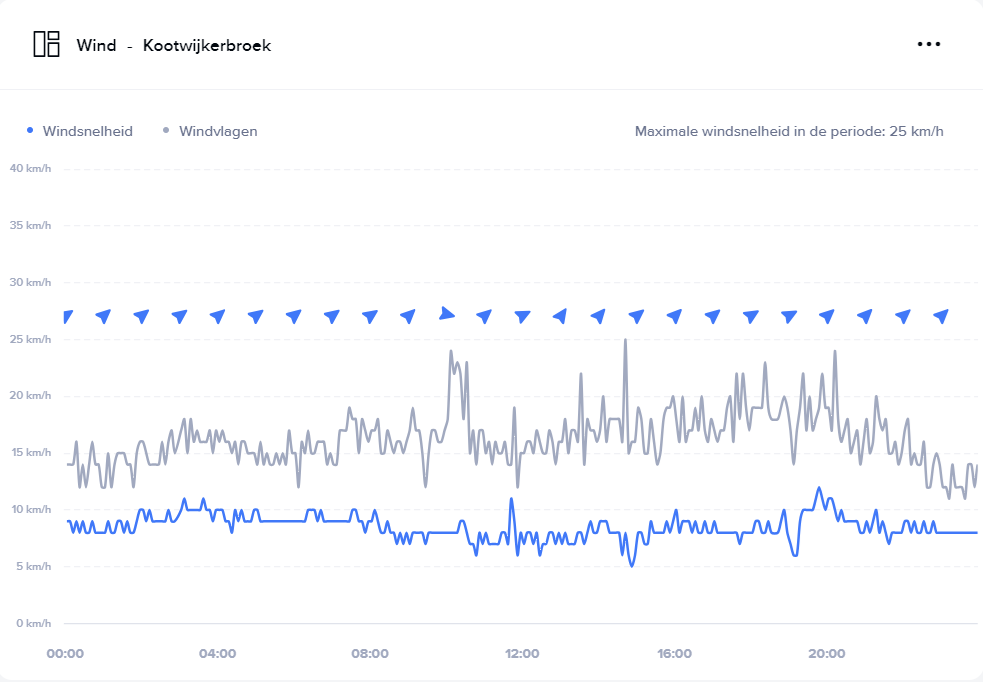Image resolution: width=983 pixels, height=682 pixels.
Task: Click the right-pointing wind arrow near 10:00
Action: click(x=447, y=314)
